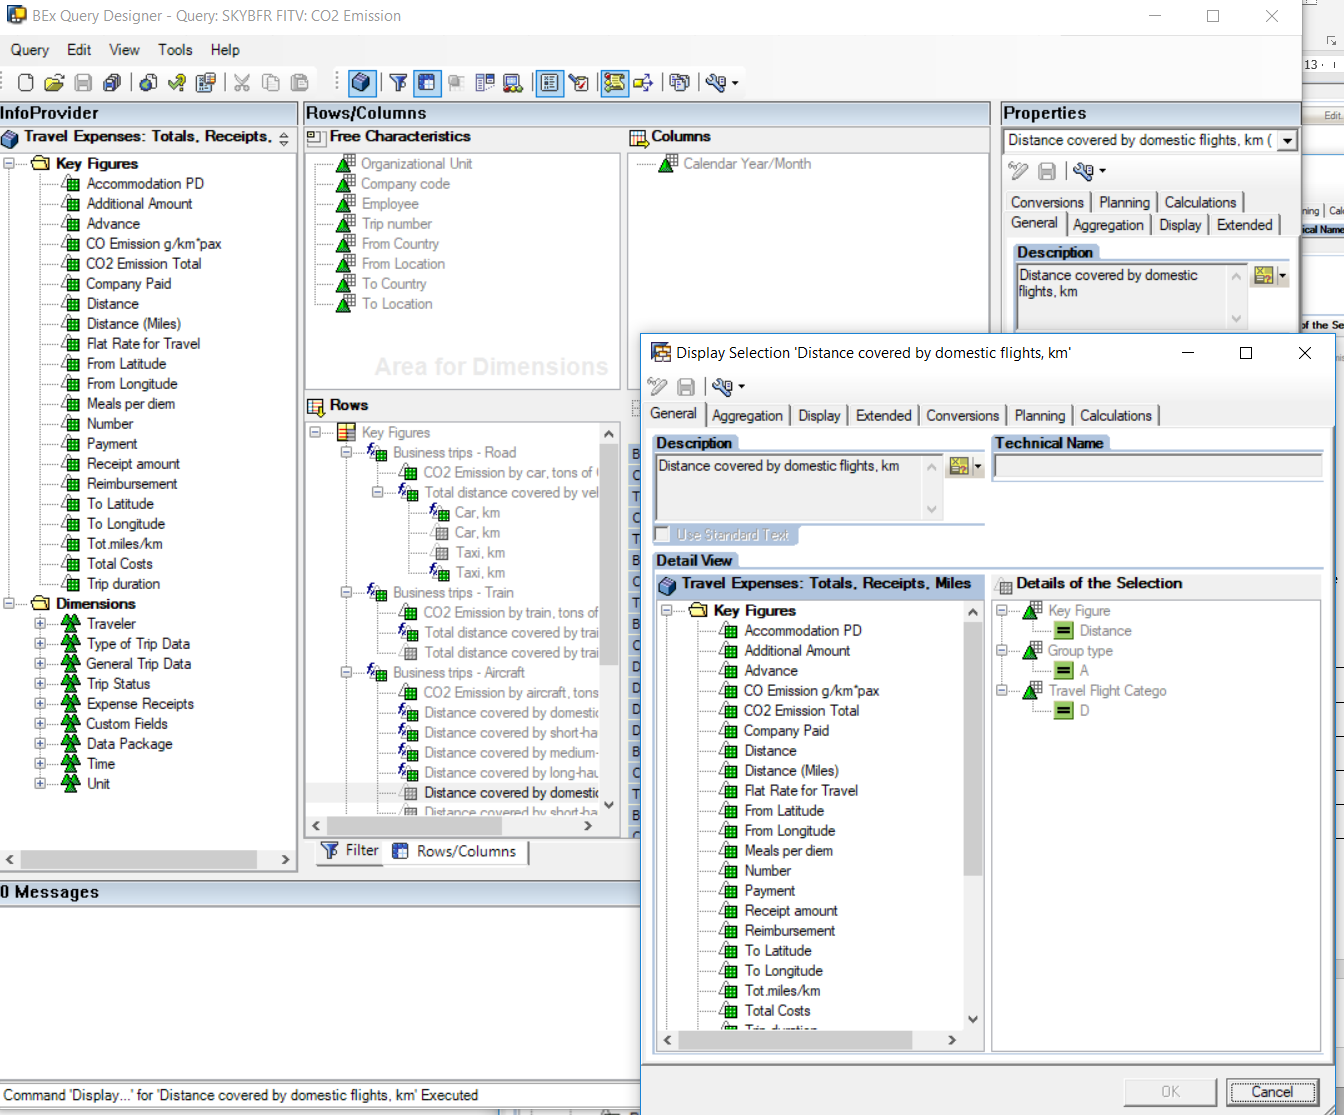
Task: Toggle the InfoProvider view toolbar button
Action: (362, 83)
